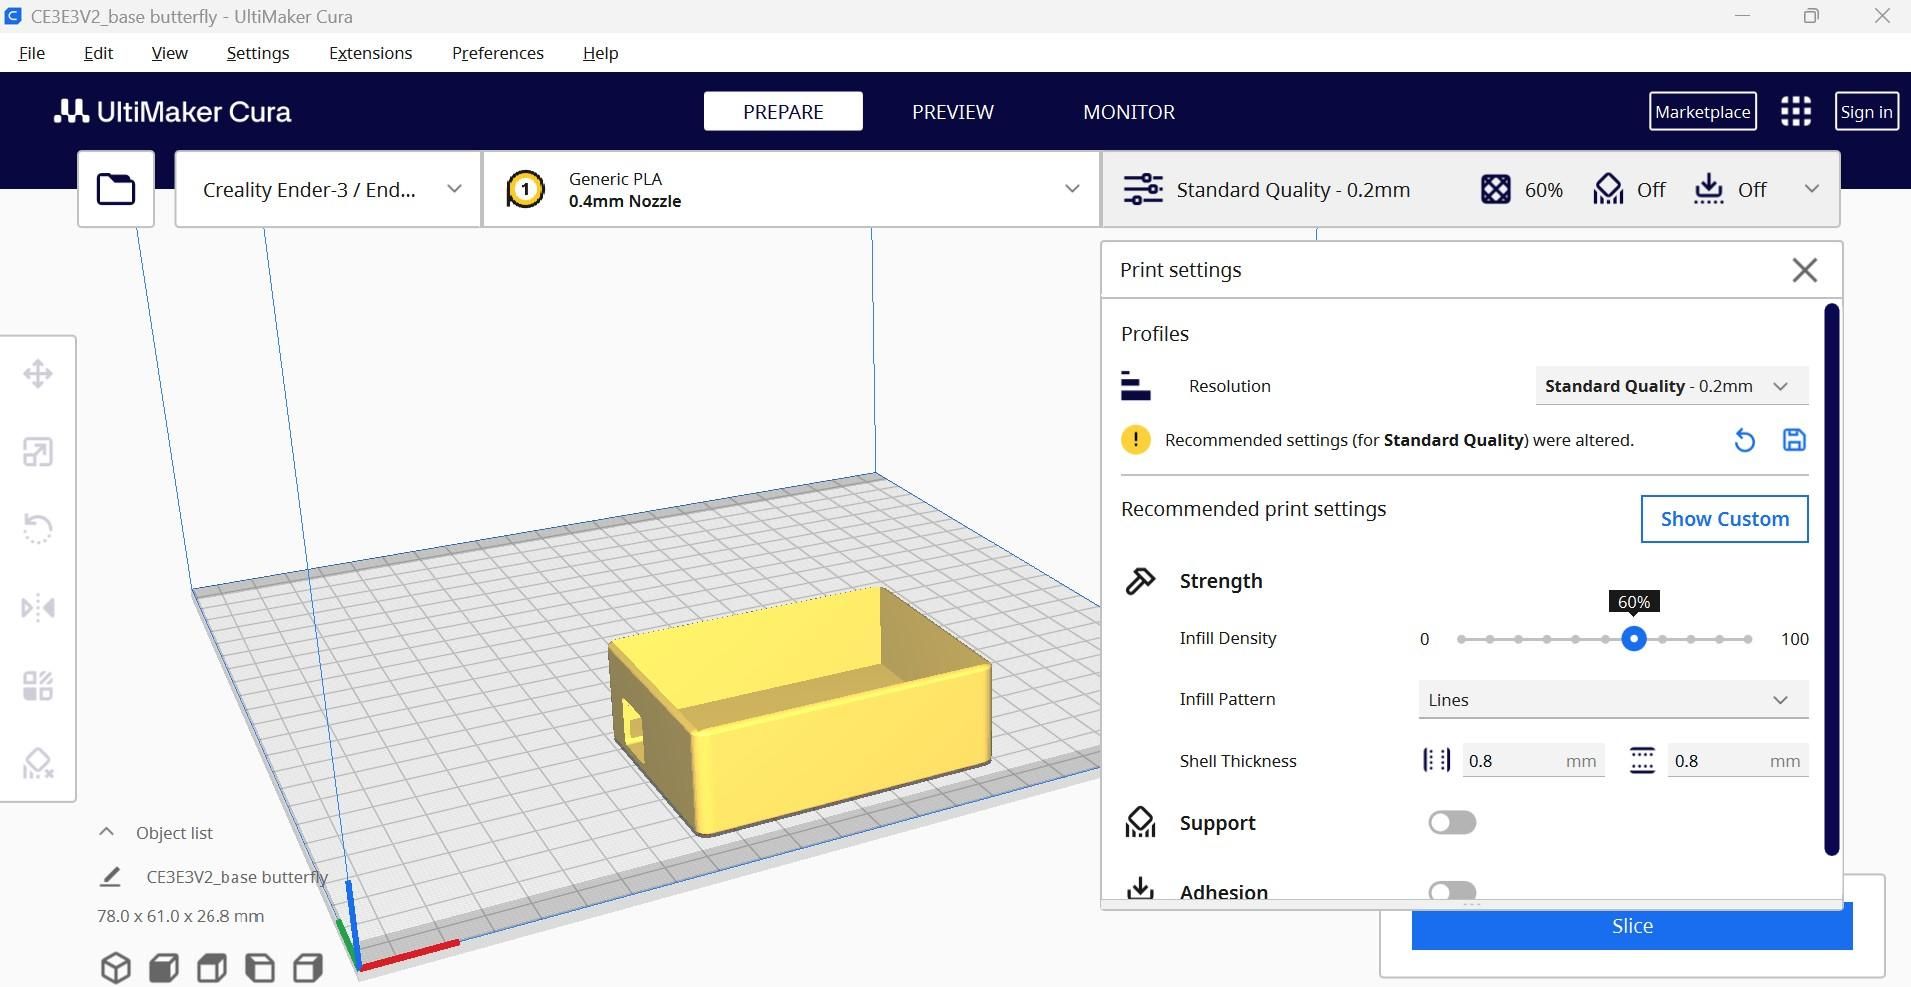Open the Infill Pattern dropdown
Screen dimensions: 1911x987
click(x=1613, y=700)
